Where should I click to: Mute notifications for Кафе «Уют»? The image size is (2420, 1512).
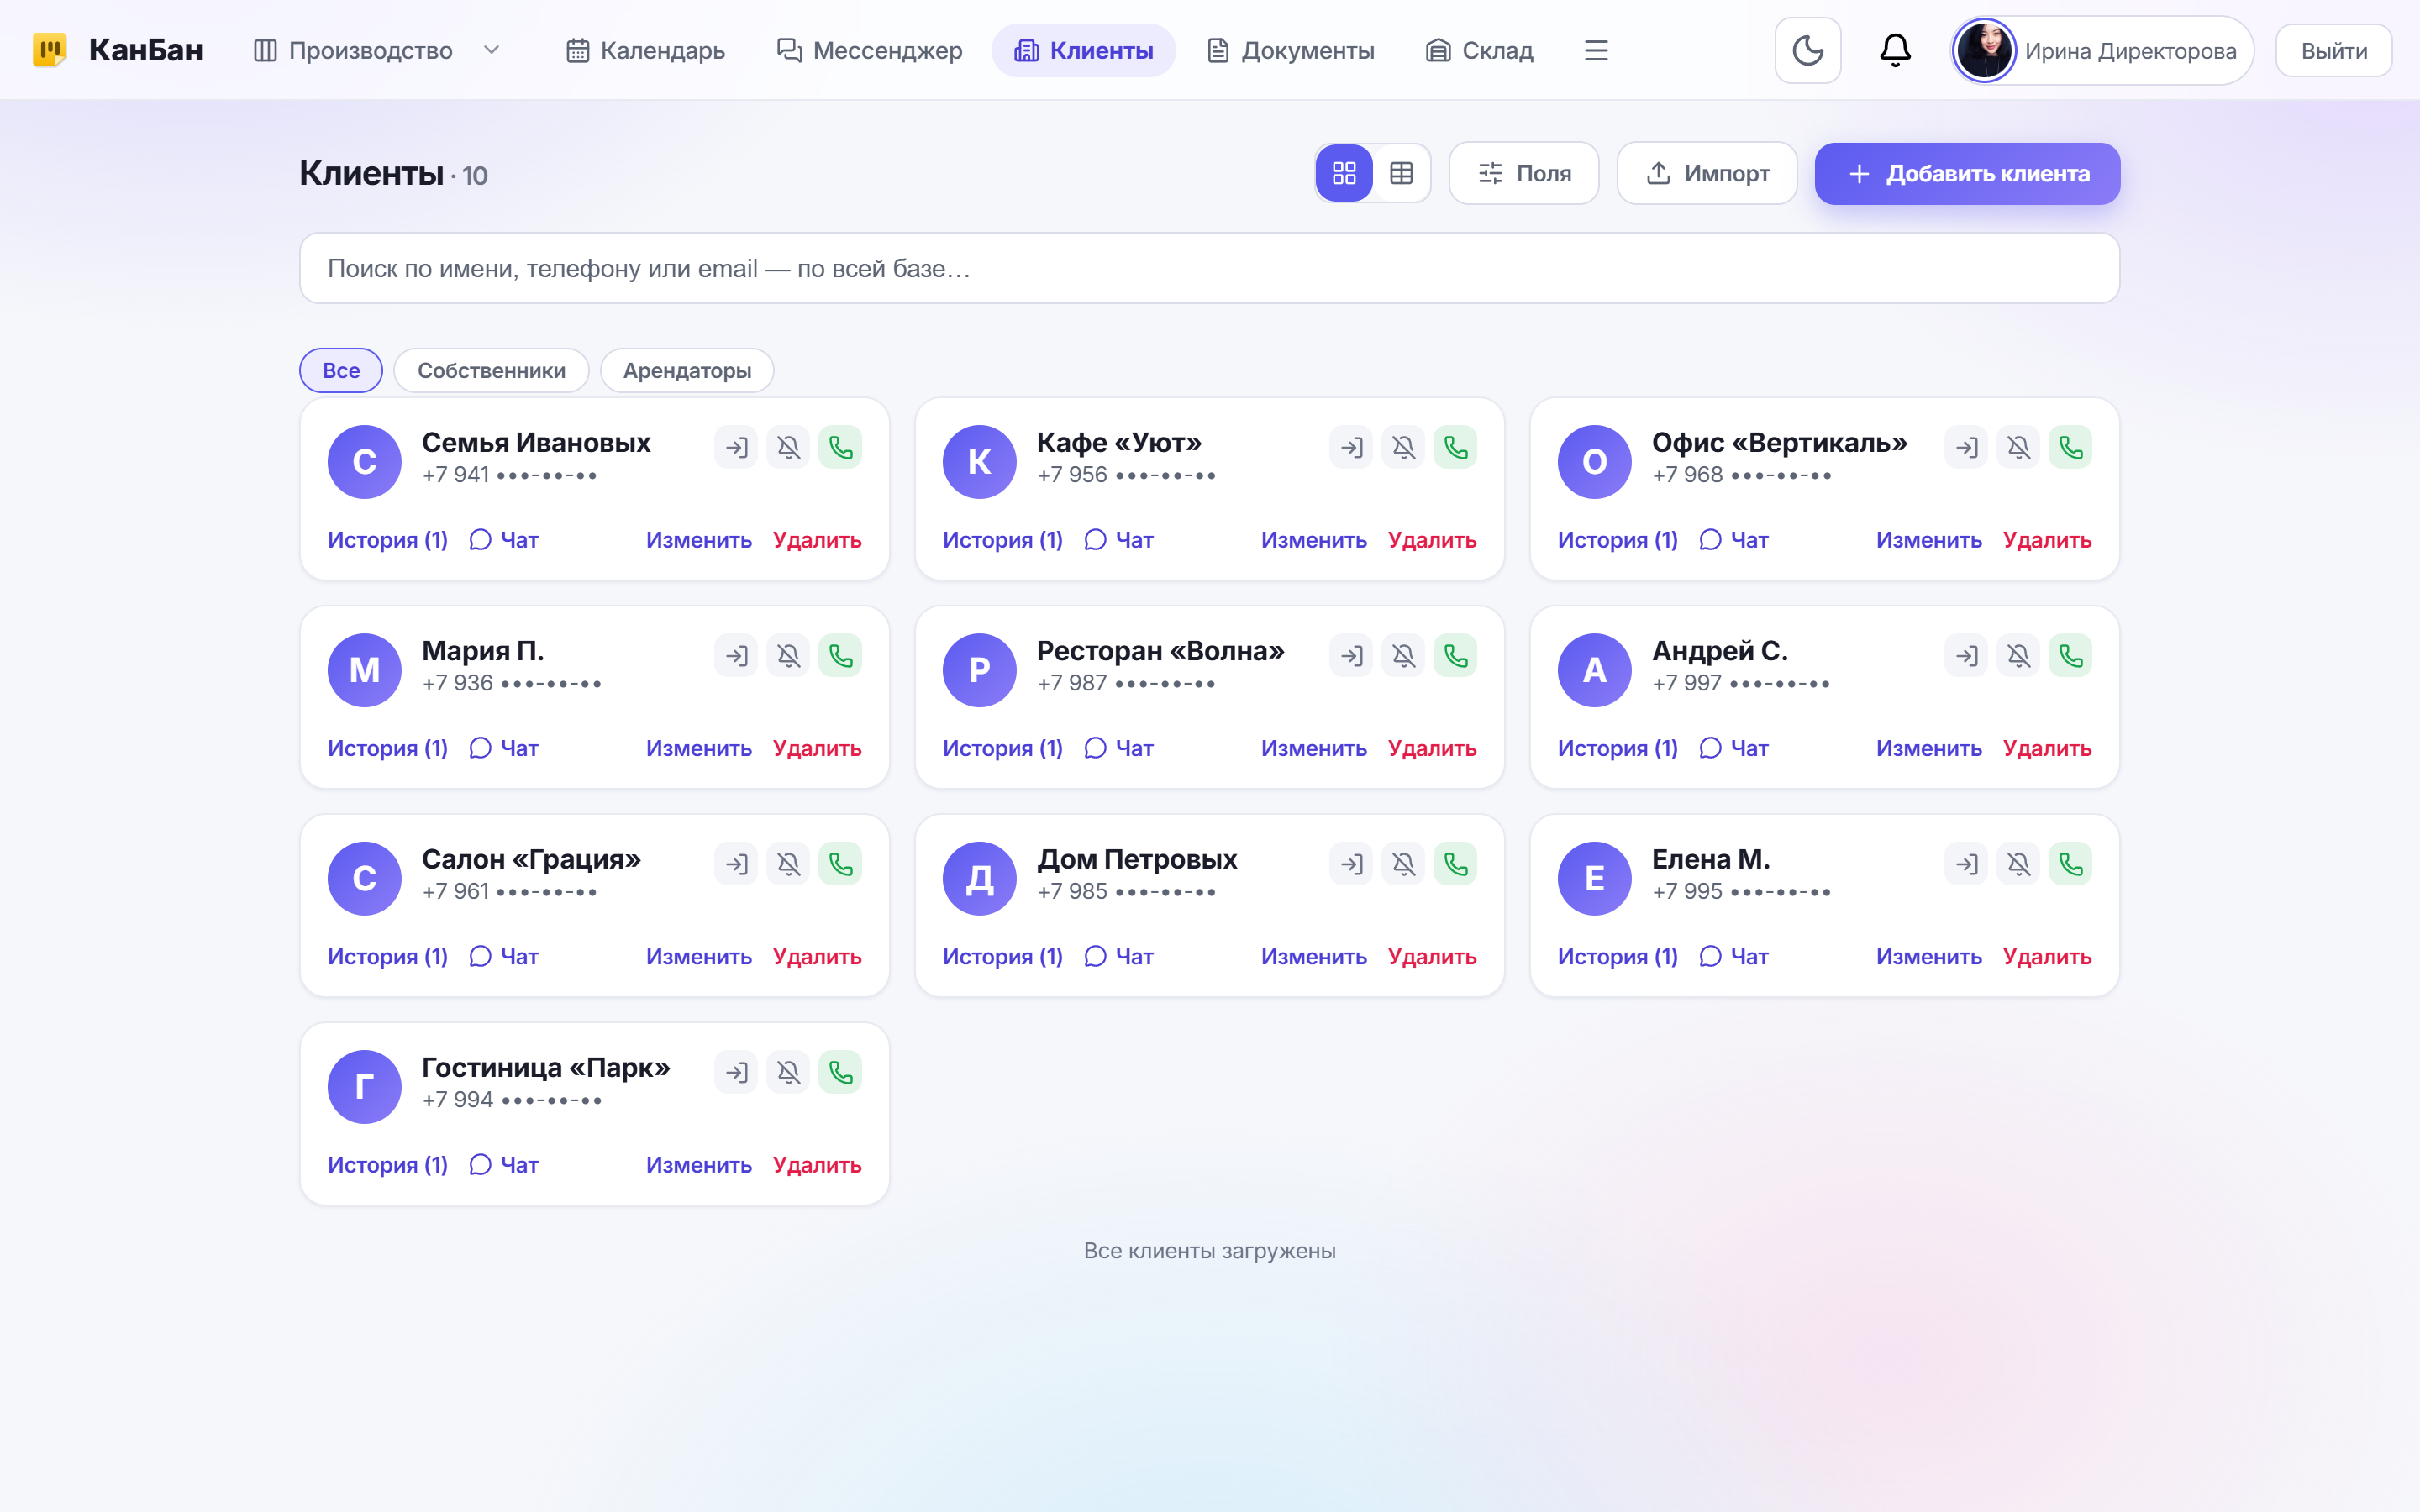point(1403,447)
